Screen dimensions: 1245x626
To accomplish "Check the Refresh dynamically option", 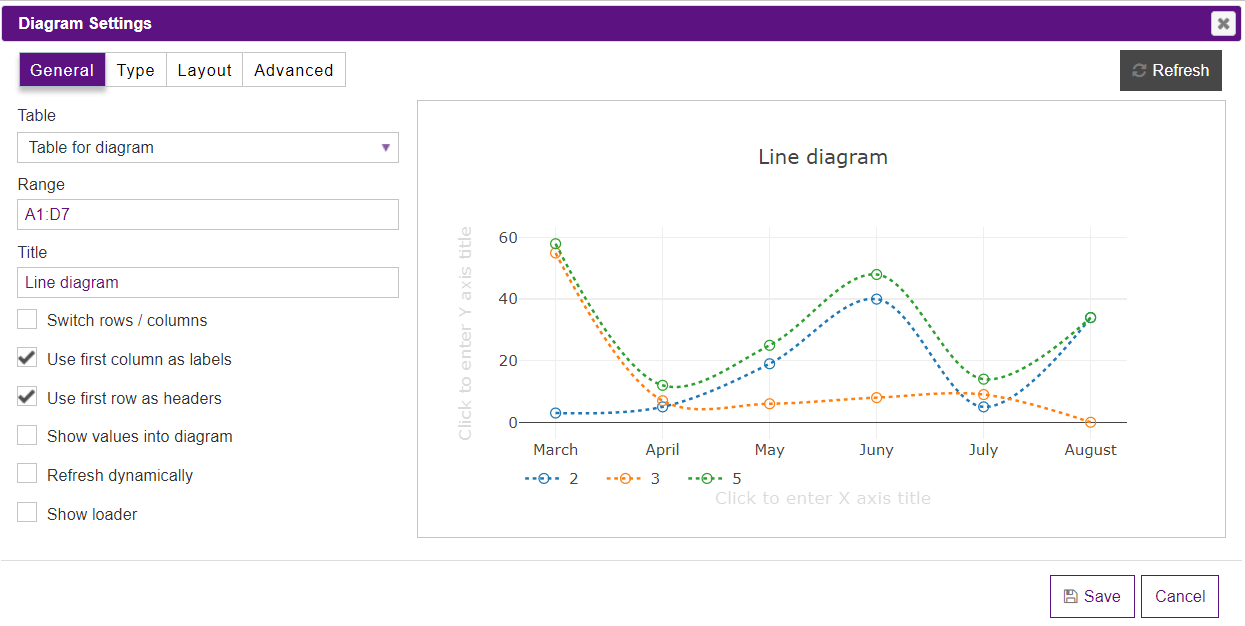I will coord(27,475).
